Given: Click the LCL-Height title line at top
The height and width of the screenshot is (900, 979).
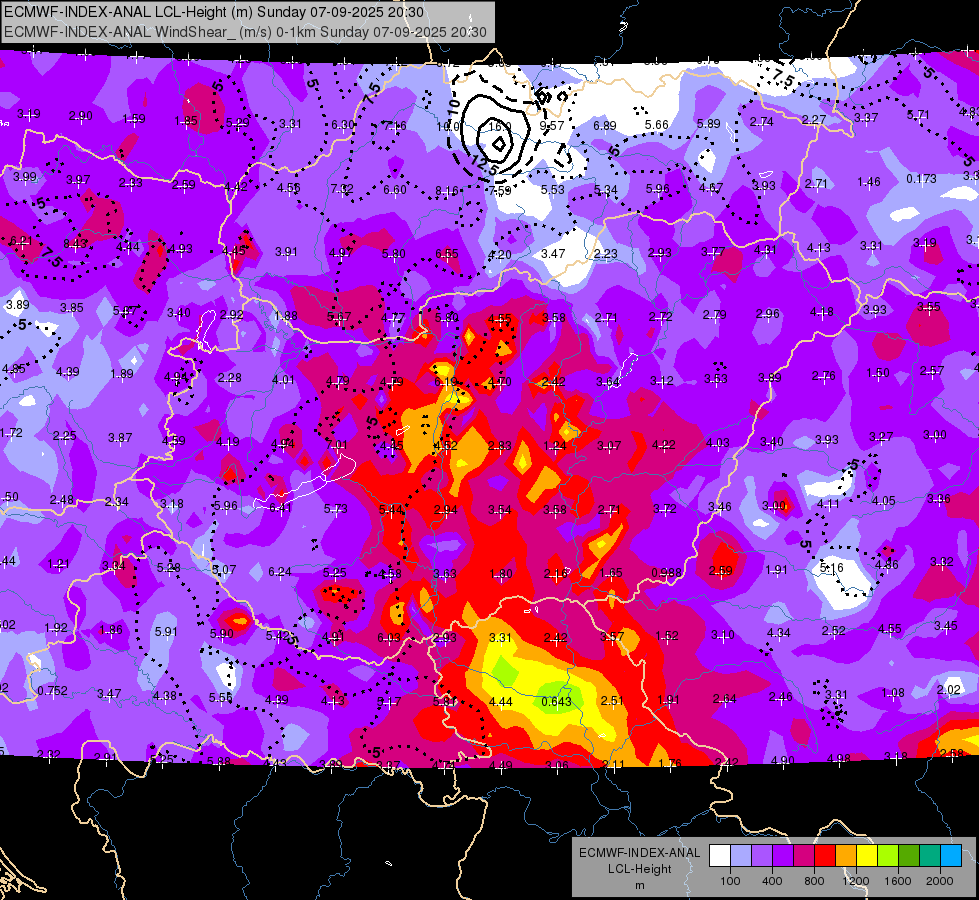Looking at the screenshot, I should [x=214, y=12].
